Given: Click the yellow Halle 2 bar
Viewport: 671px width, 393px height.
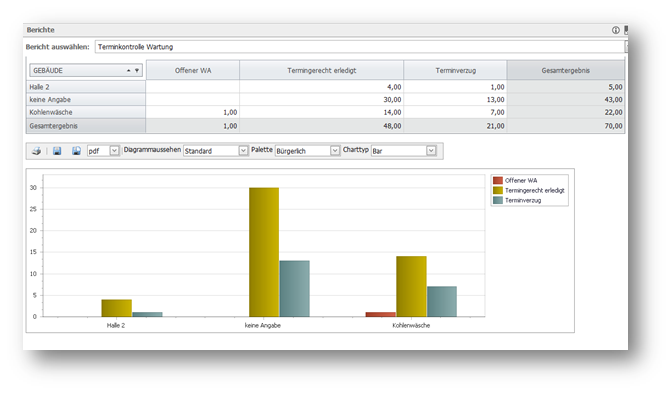Looking at the screenshot, I should click(117, 308).
